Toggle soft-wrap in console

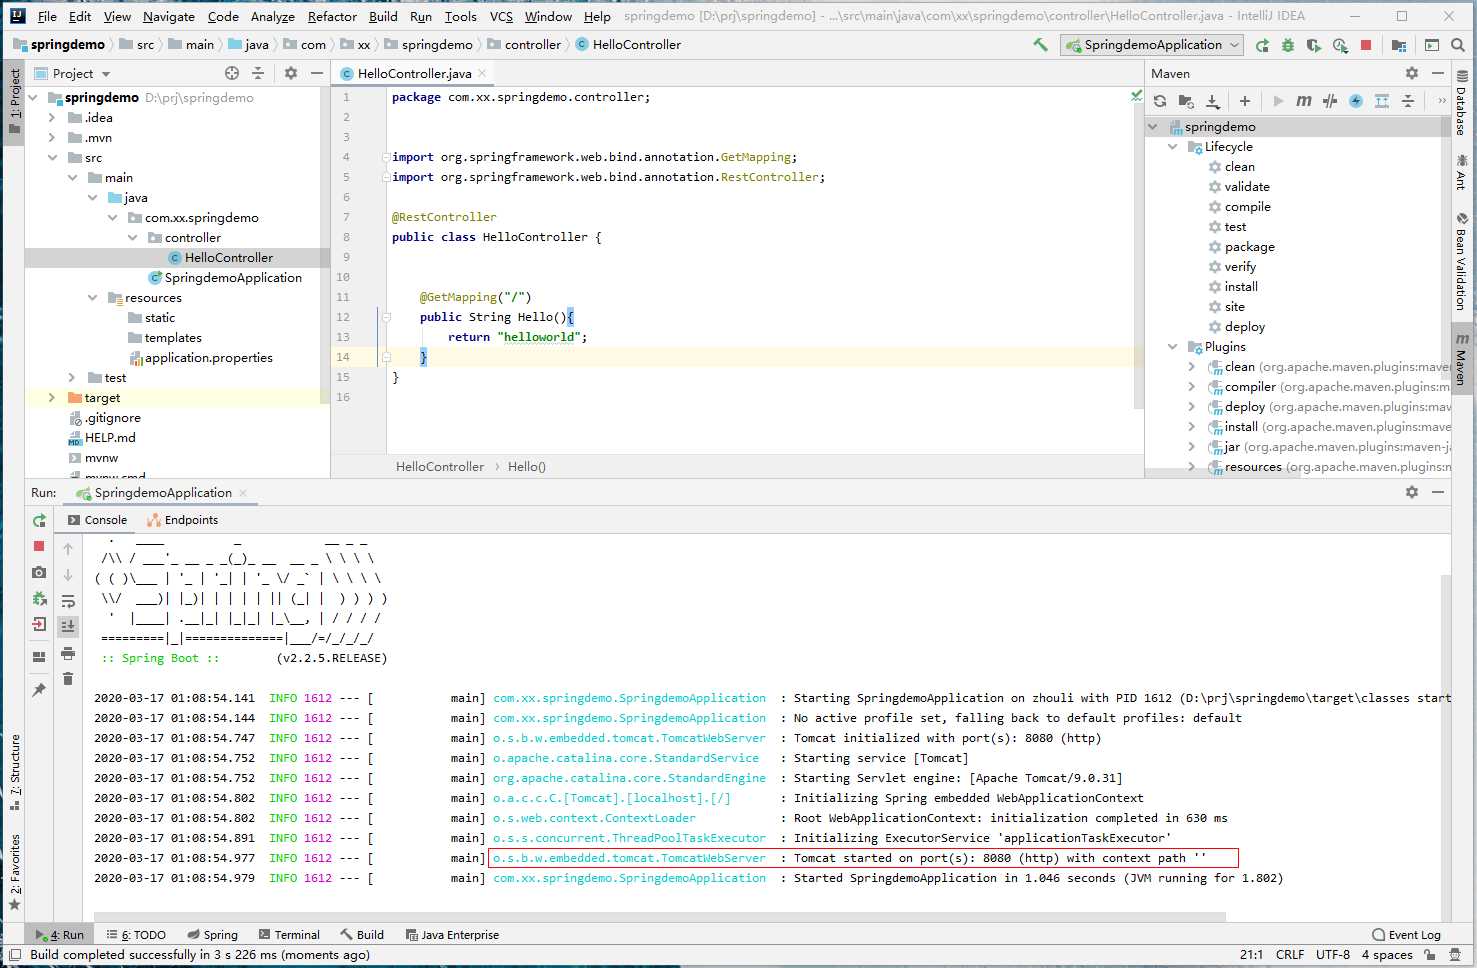point(68,601)
